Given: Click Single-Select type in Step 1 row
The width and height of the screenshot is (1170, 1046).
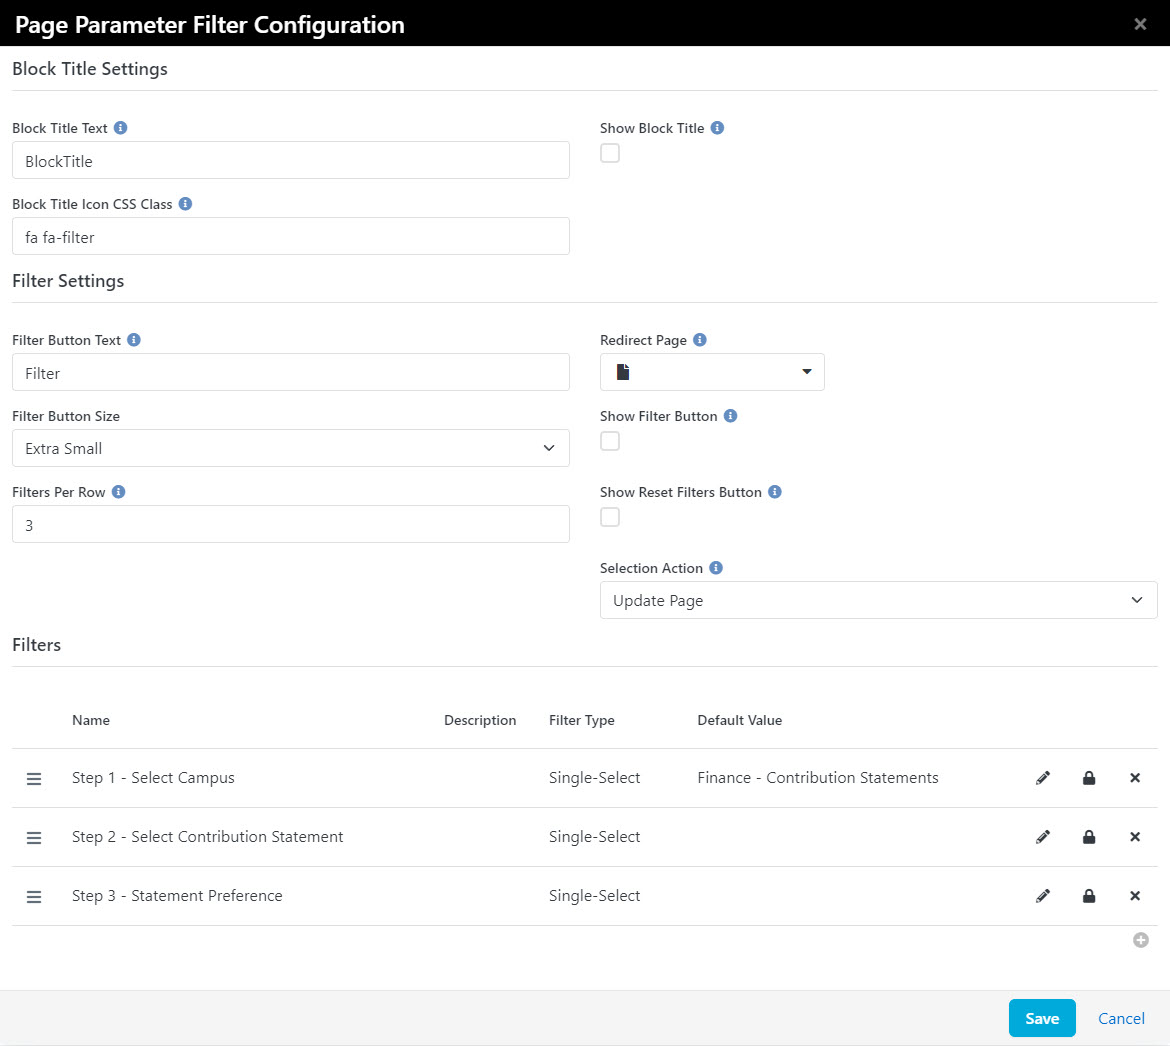Looking at the screenshot, I should point(594,777).
